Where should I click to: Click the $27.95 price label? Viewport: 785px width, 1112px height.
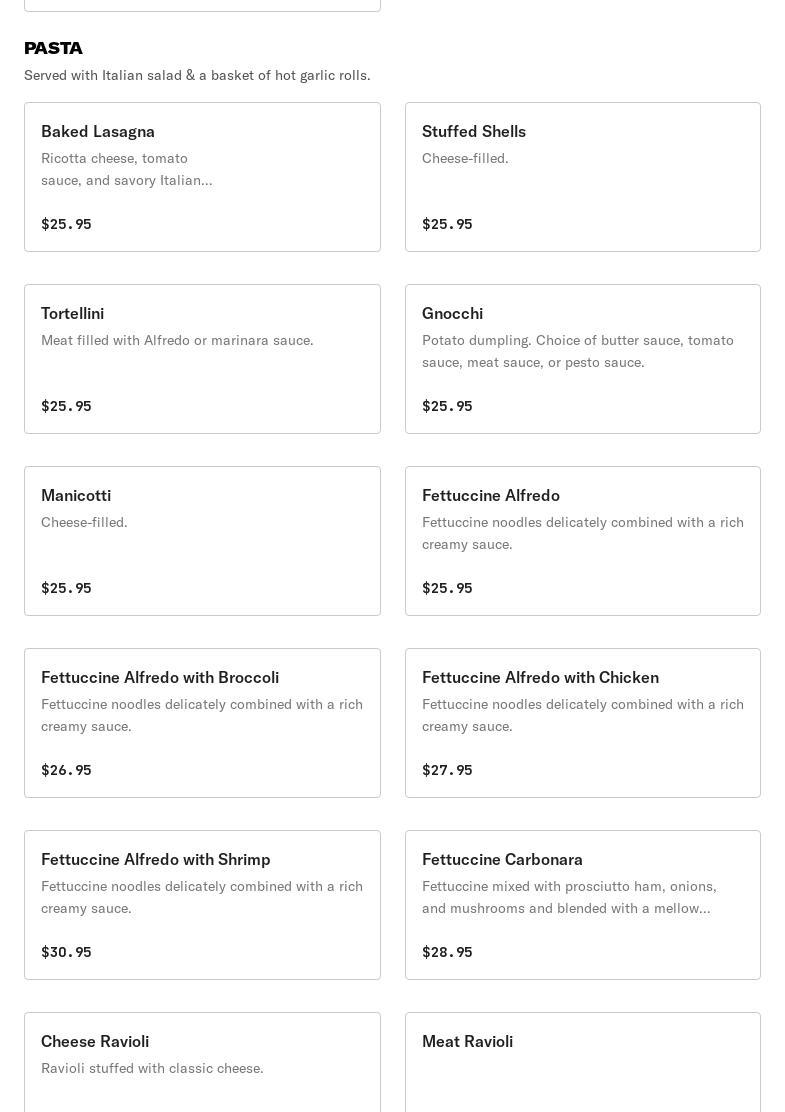pos(447,770)
